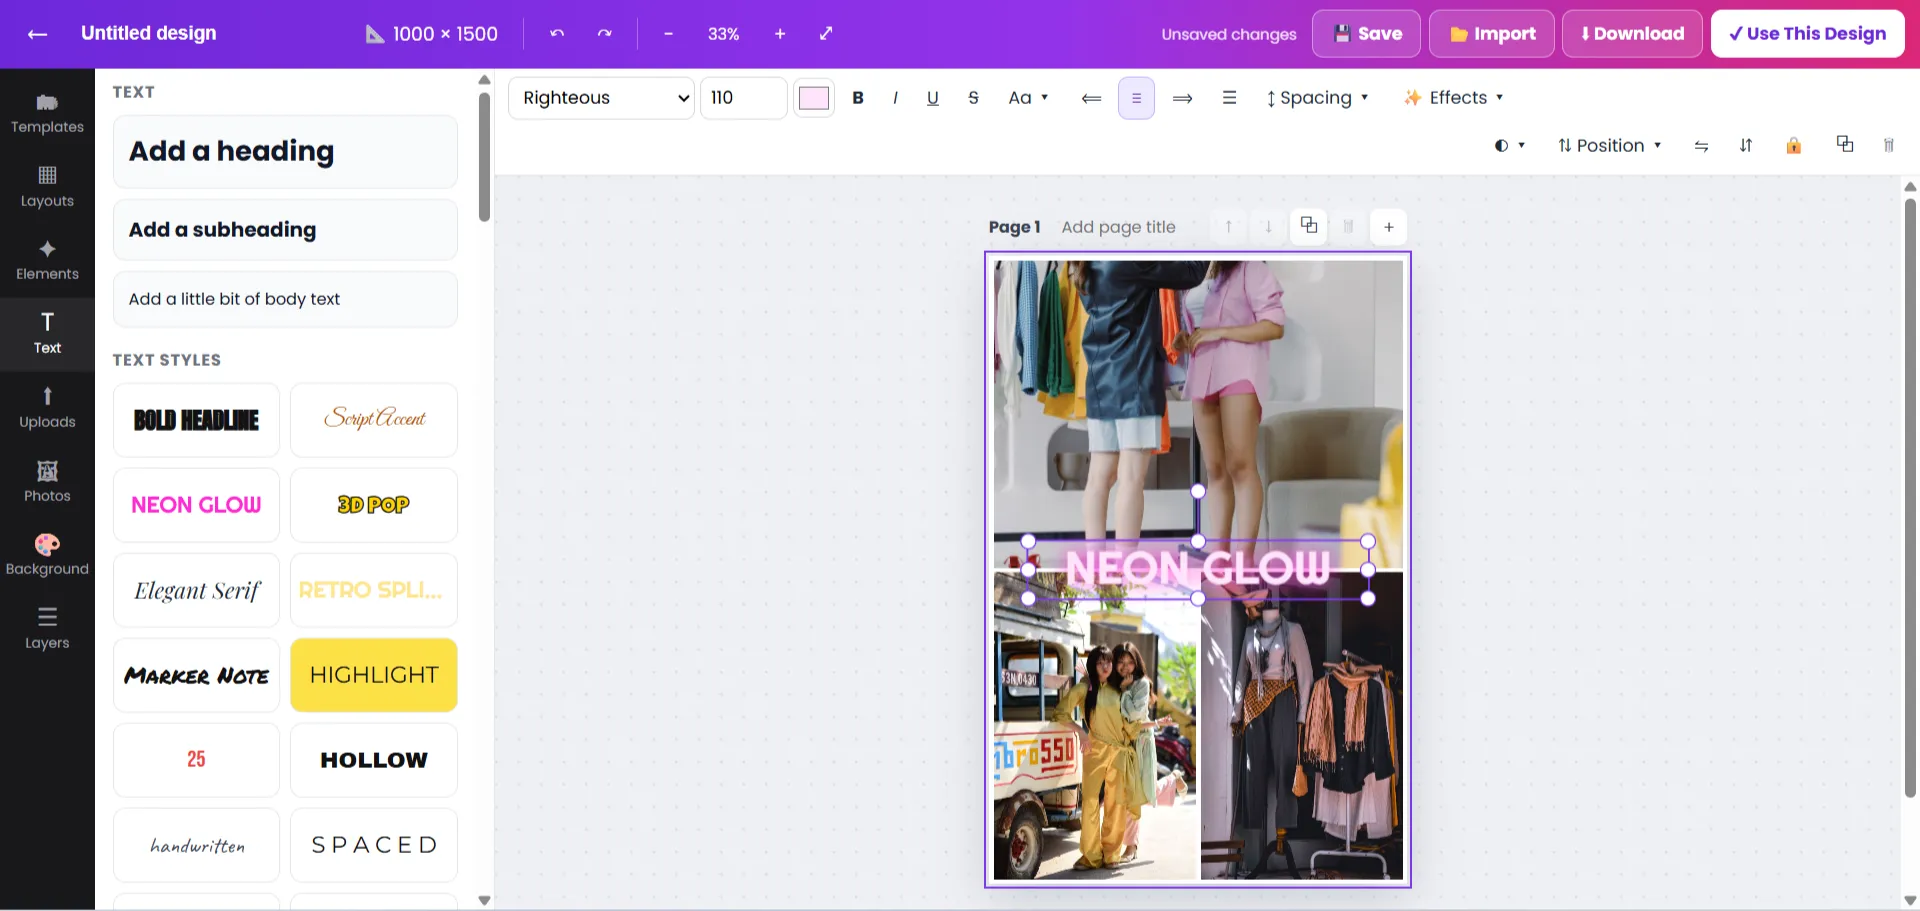Toggle italic formatting

[895, 98]
